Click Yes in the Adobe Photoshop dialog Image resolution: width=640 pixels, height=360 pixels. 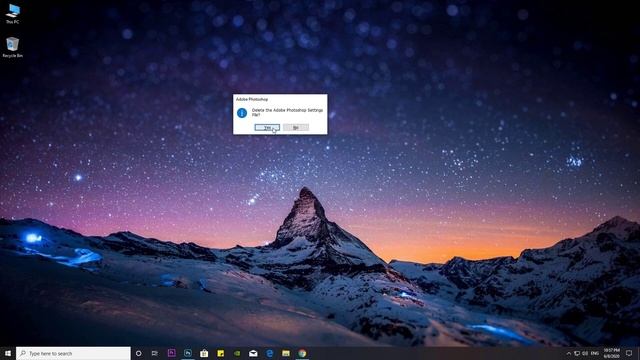coord(267,128)
